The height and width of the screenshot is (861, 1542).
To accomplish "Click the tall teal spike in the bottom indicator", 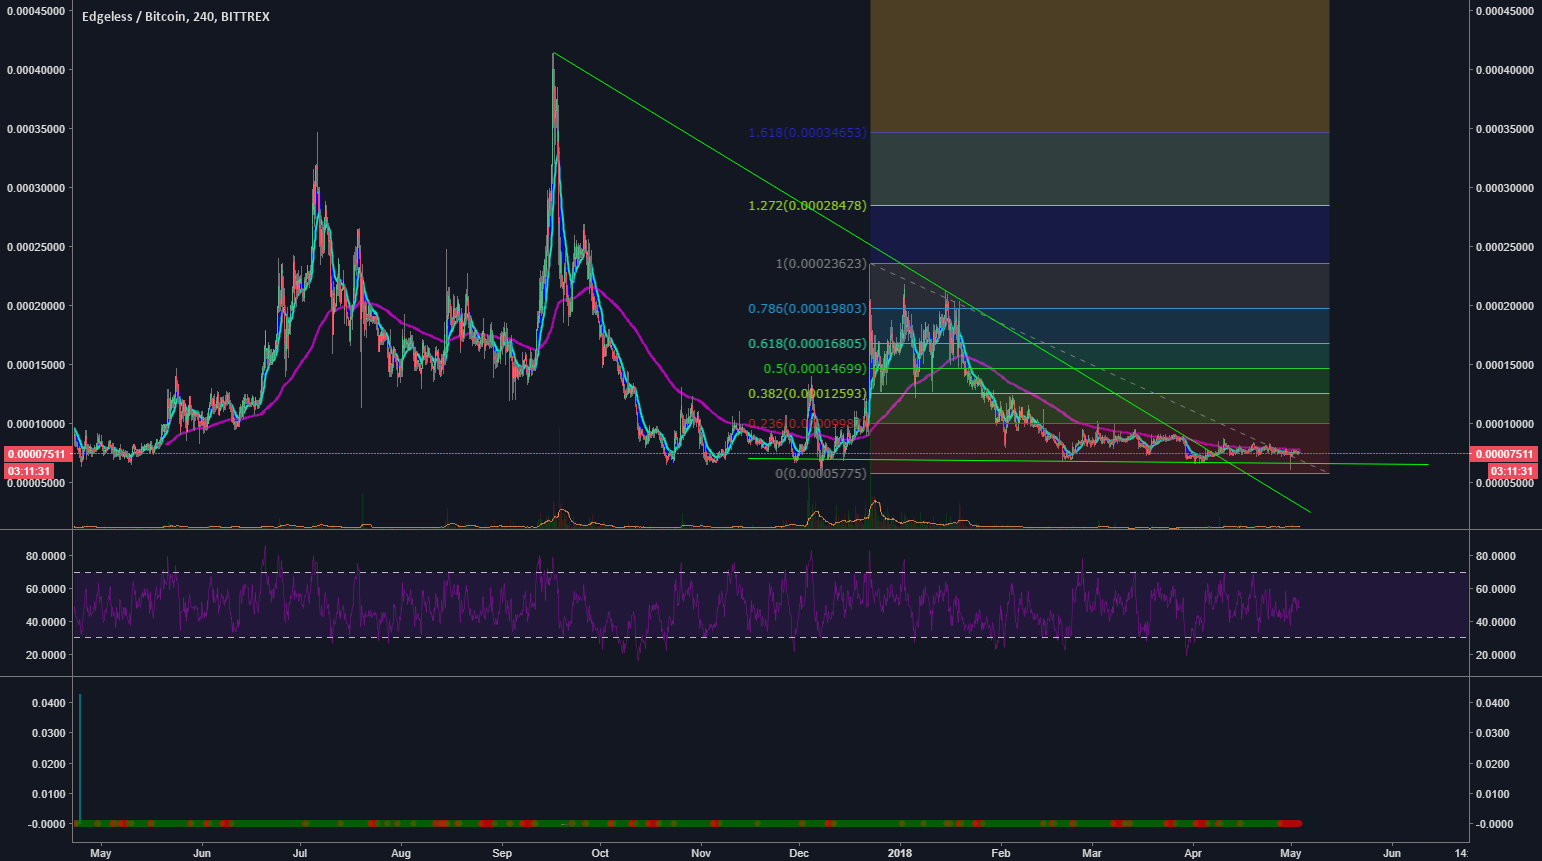I will (x=79, y=757).
